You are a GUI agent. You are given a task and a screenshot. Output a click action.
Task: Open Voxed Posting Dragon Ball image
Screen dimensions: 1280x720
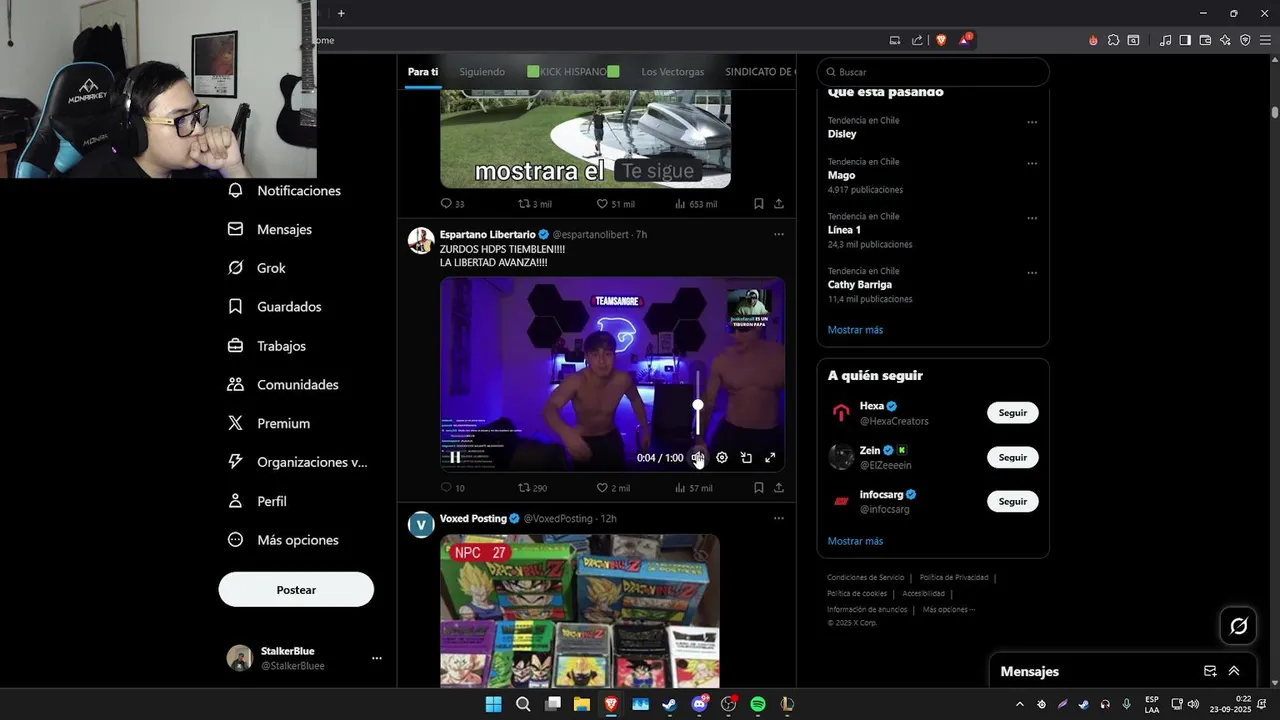[x=580, y=610]
